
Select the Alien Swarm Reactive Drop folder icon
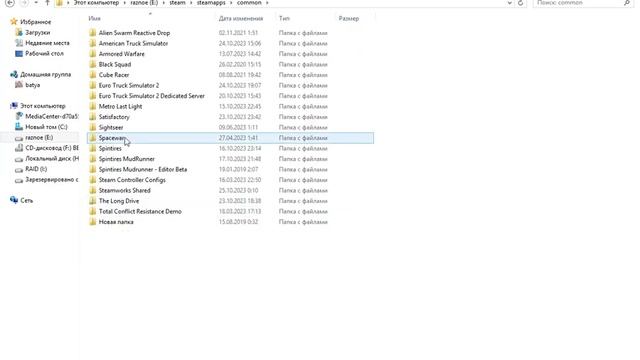pyautogui.click(x=93, y=33)
